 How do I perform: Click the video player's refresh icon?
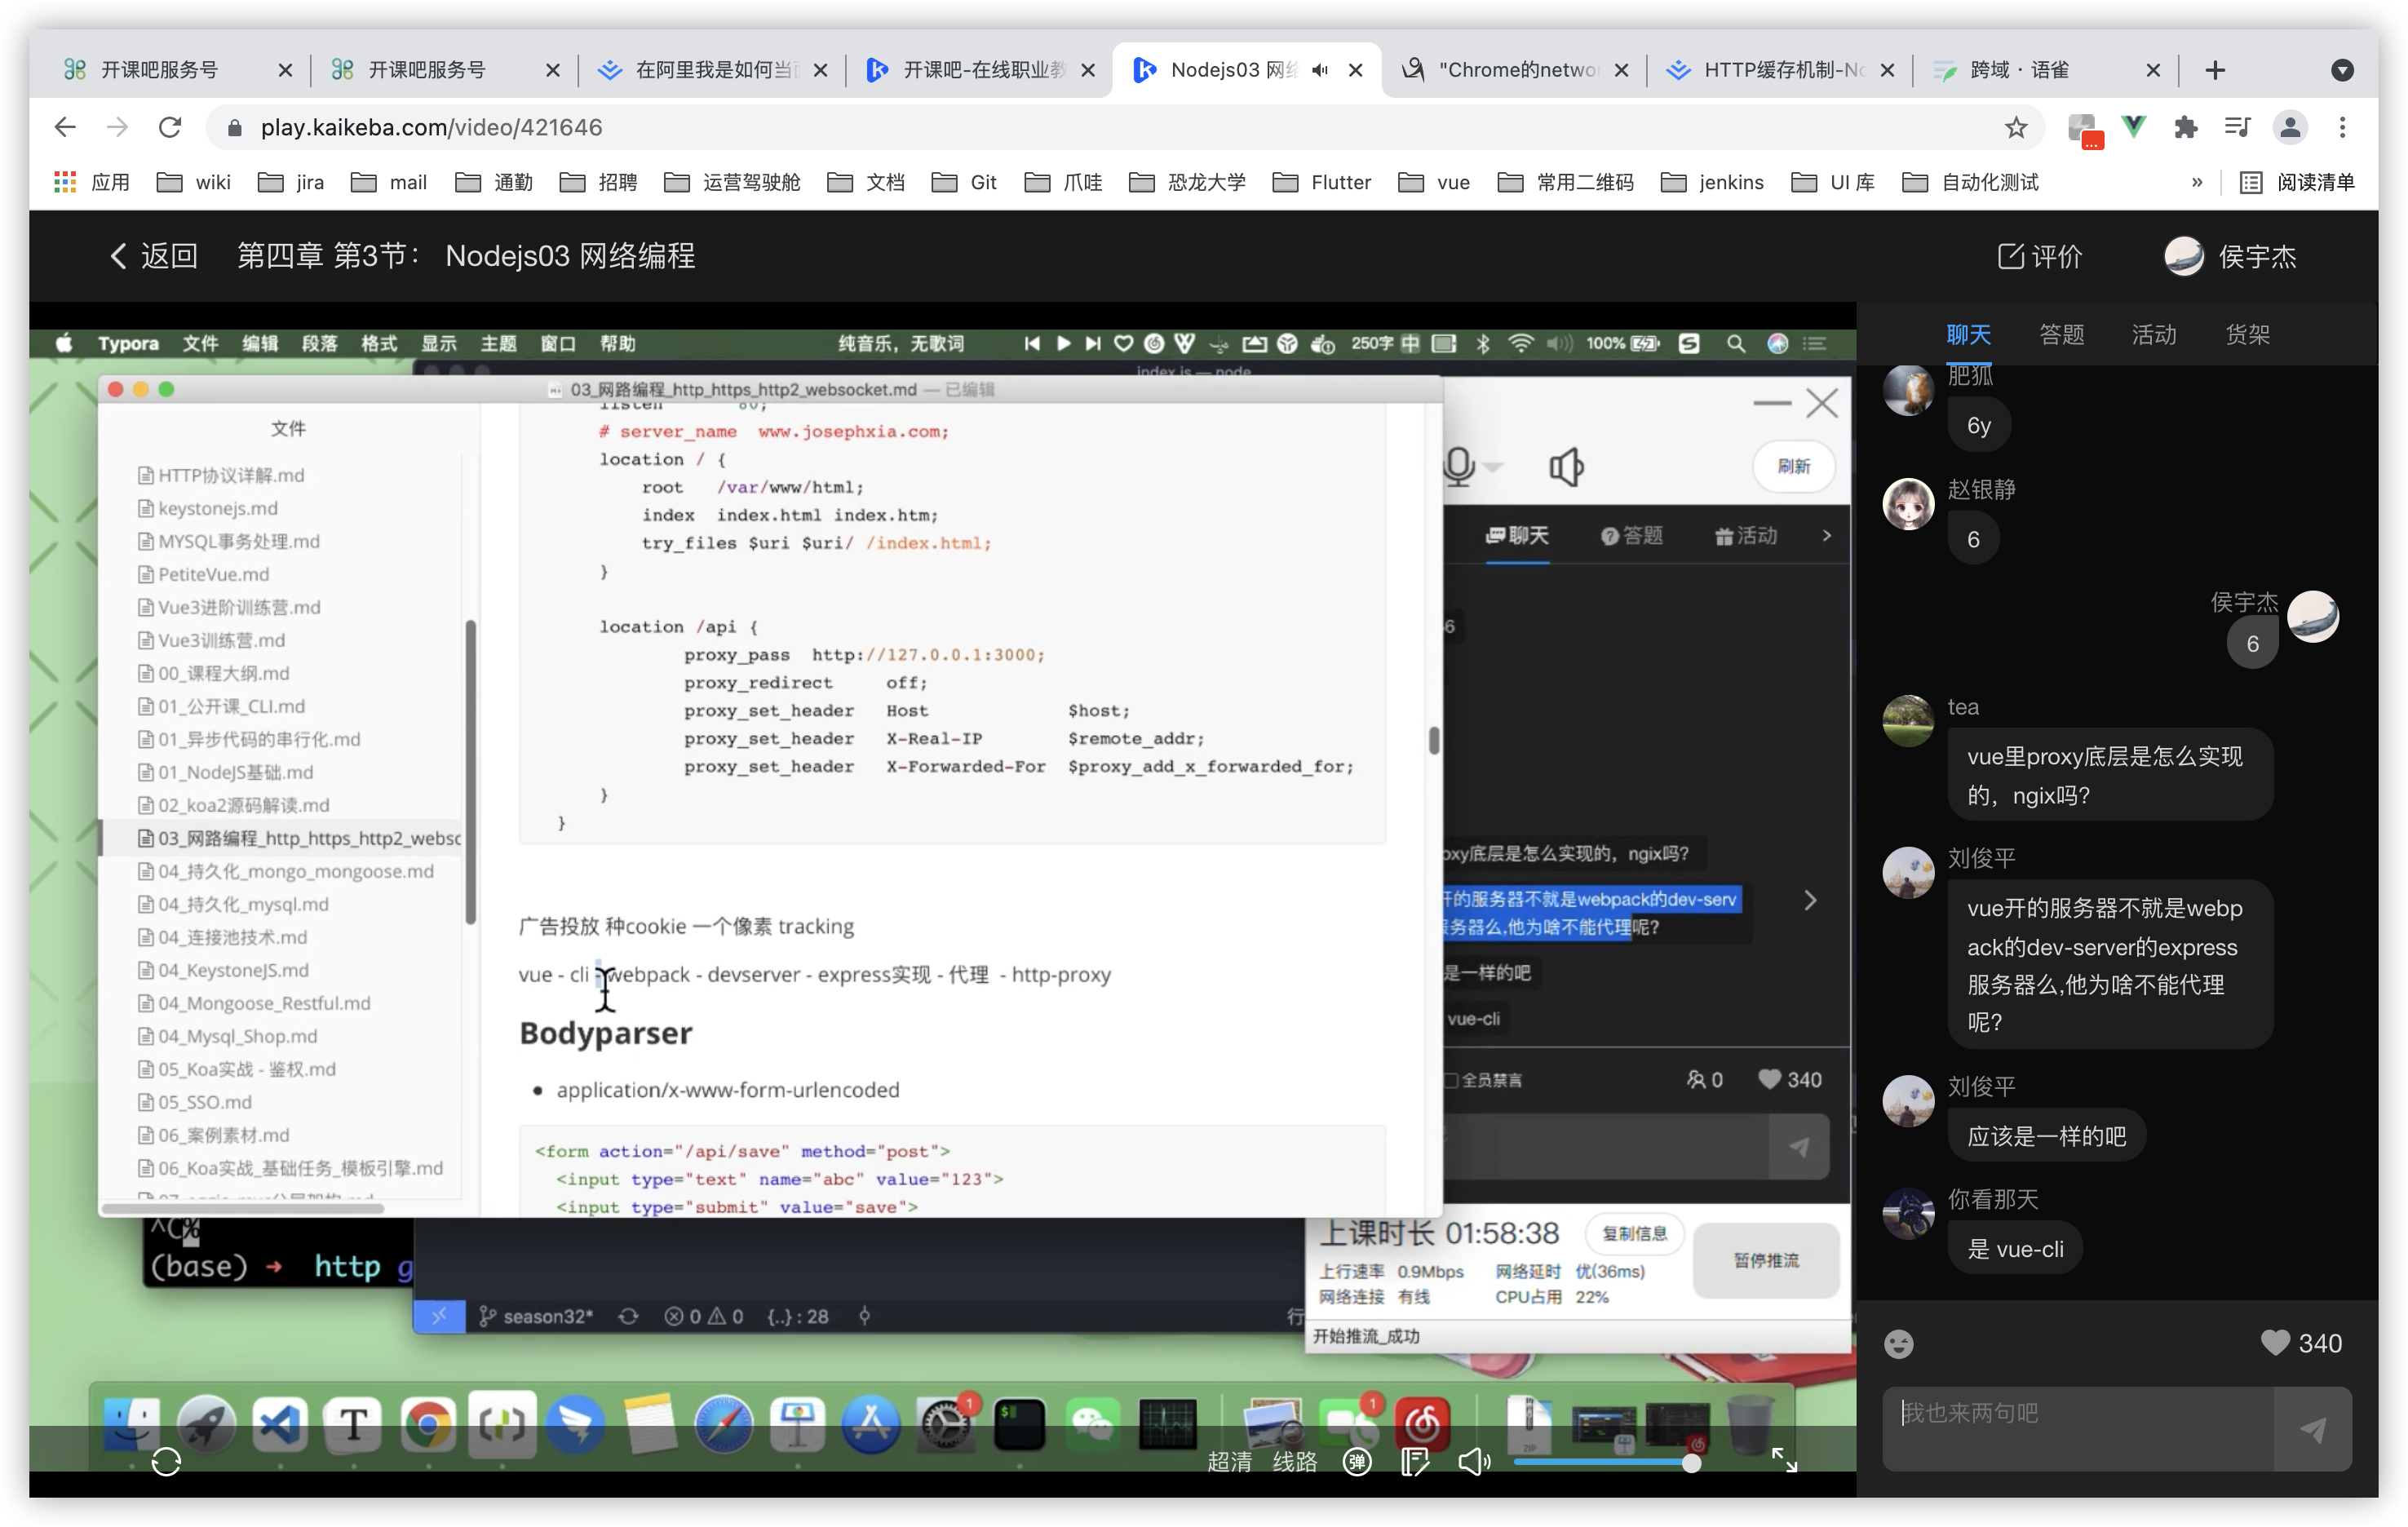point(166,1462)
